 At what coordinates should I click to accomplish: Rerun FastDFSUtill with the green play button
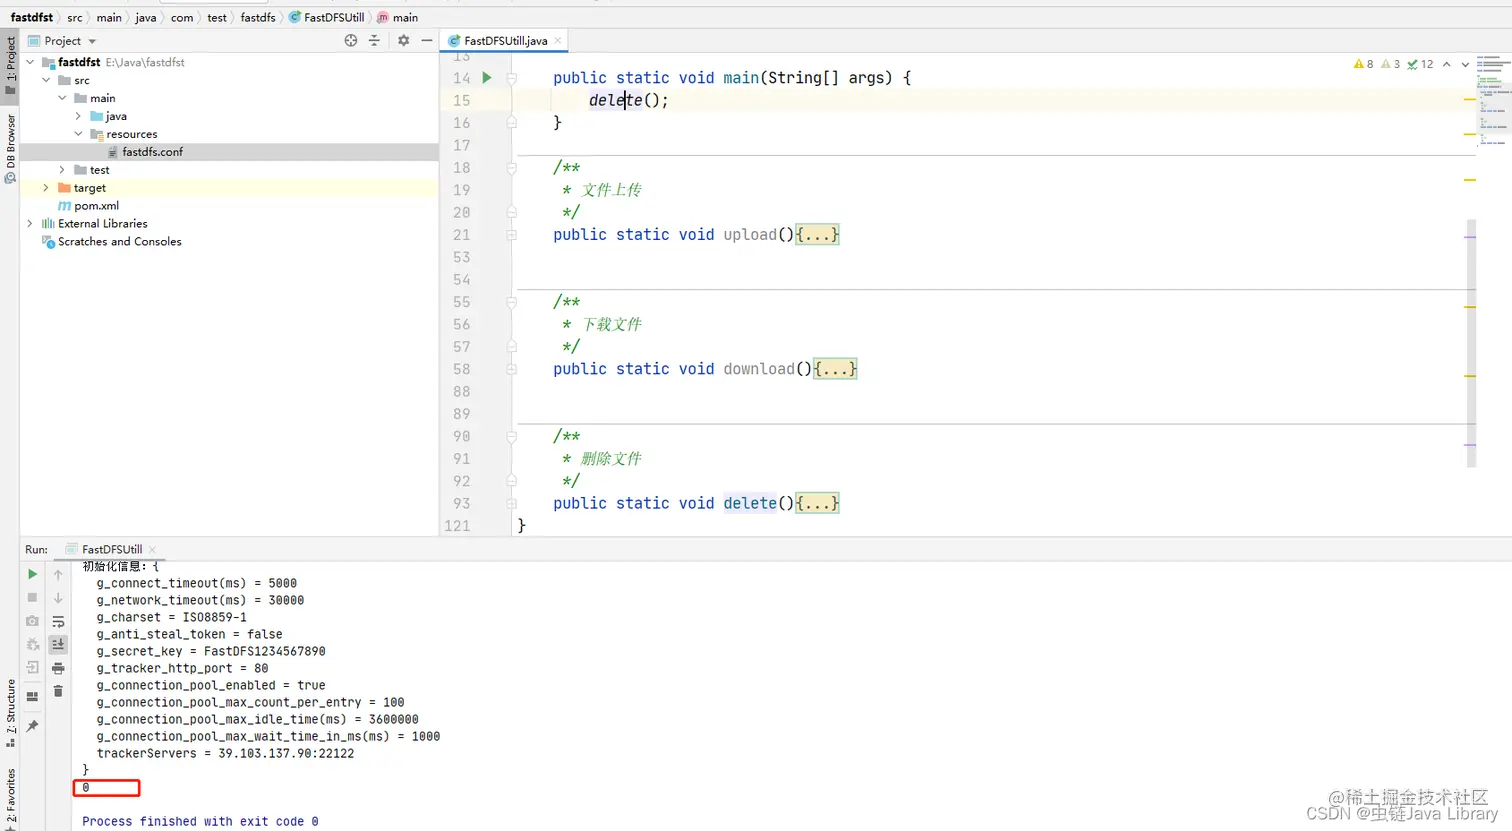32,574
